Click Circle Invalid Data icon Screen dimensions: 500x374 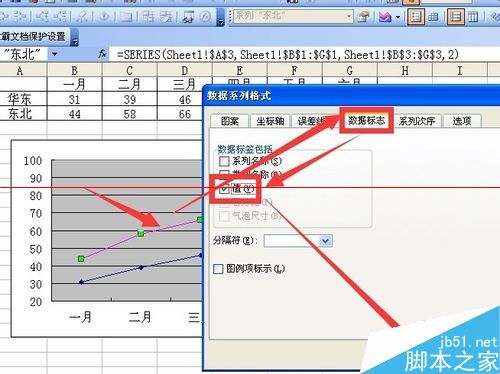148,16
